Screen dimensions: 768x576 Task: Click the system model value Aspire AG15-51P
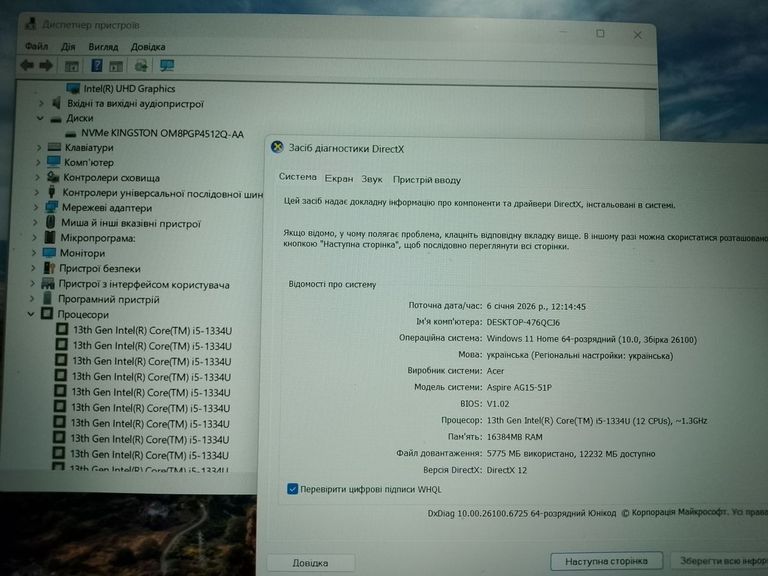519,387
